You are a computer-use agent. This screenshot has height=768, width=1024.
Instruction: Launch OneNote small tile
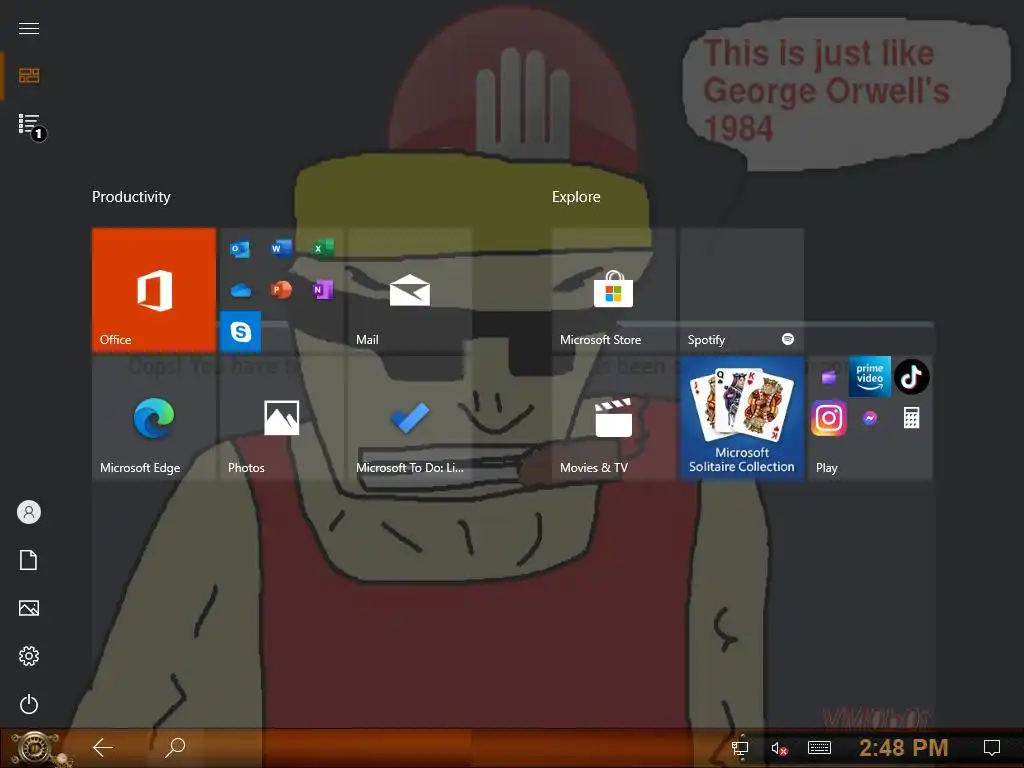pos(323,290)
